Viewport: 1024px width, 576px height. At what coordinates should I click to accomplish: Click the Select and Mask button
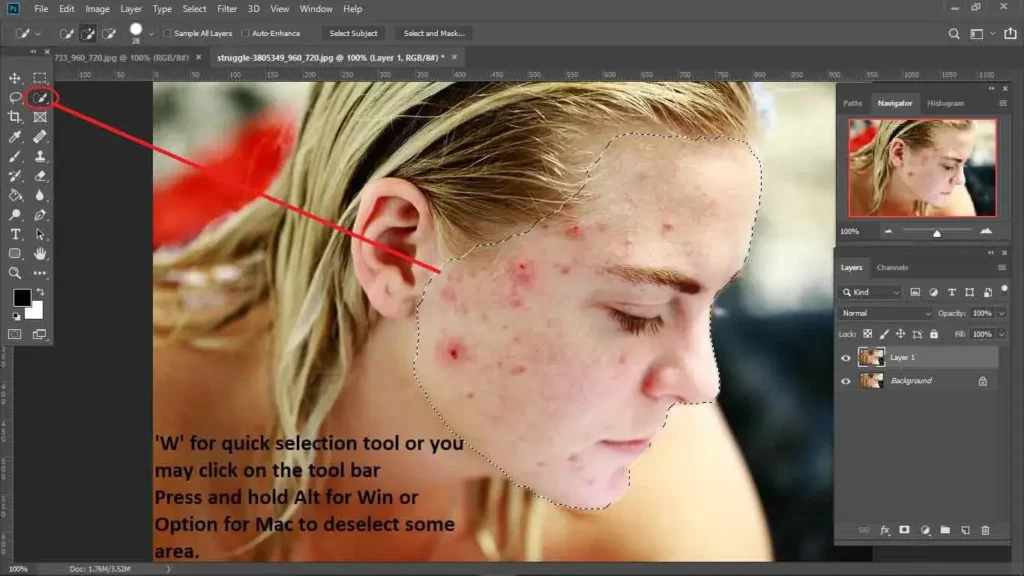[x=433, y=33]
